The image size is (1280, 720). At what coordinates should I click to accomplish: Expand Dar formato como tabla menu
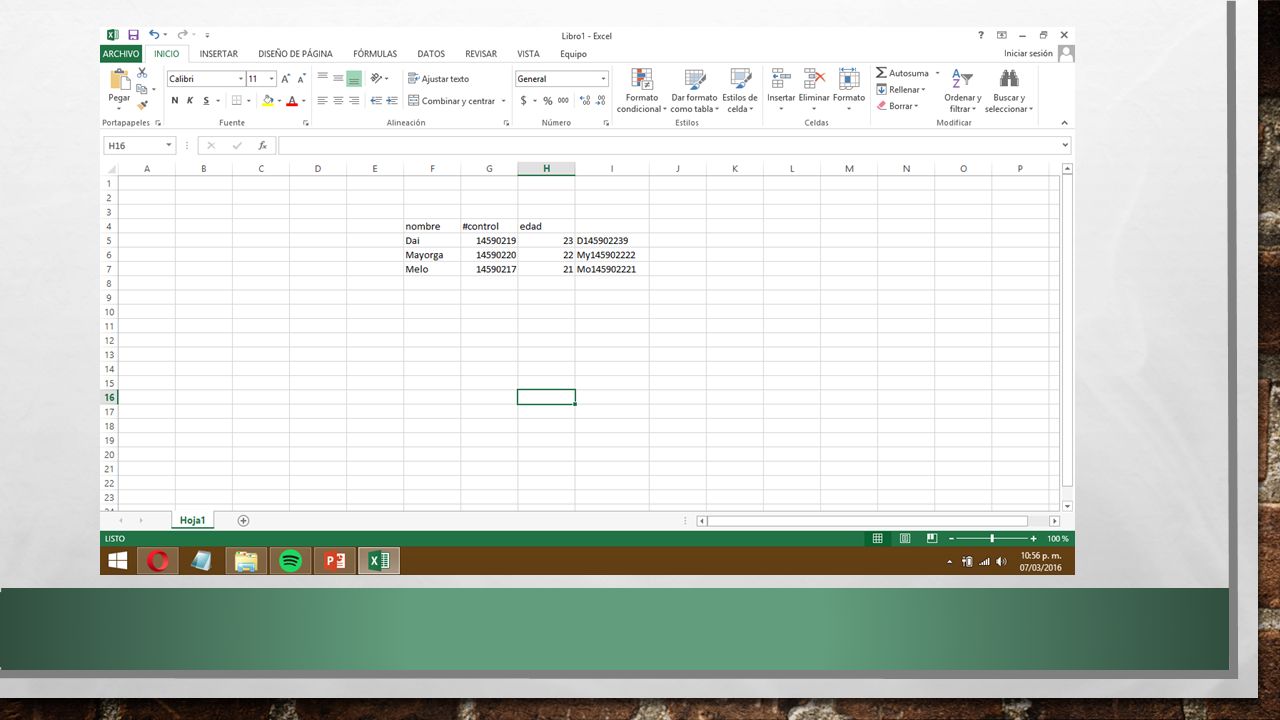[x=694, y=90]
